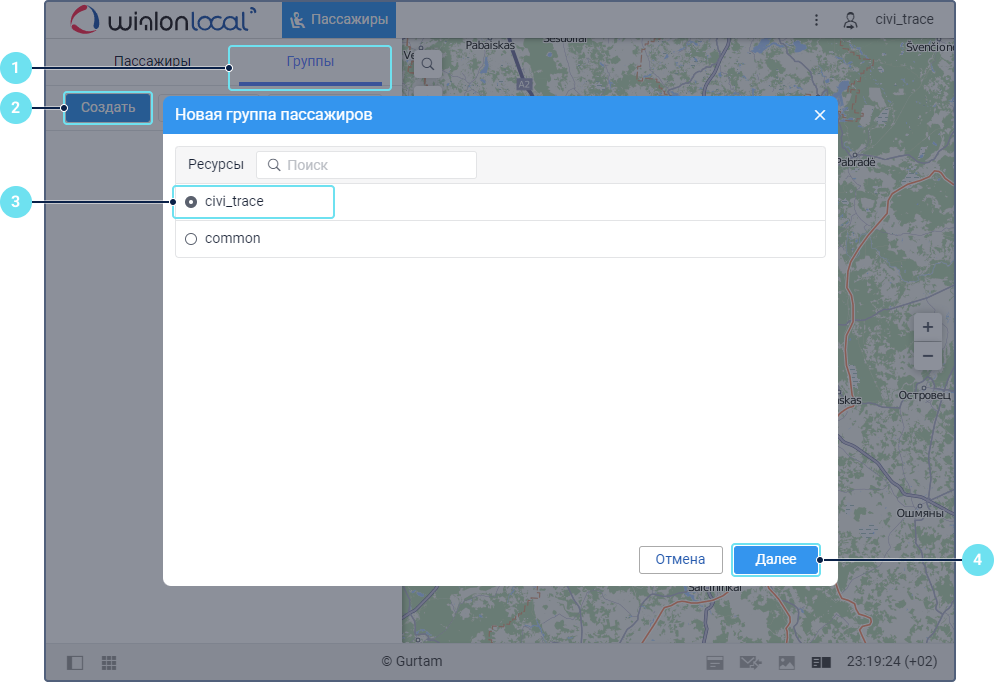The width and height of the screenshot is (994, 682).
Task: Close the new passenger group dialog
Action: click(820, 115)
